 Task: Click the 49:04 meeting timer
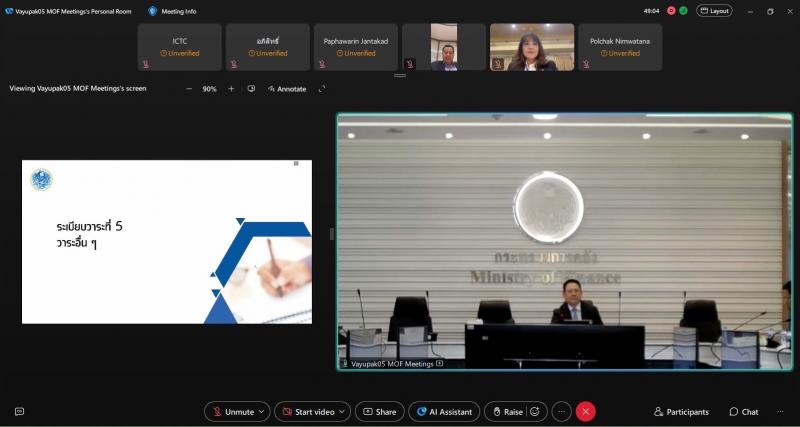click(652, 11)
